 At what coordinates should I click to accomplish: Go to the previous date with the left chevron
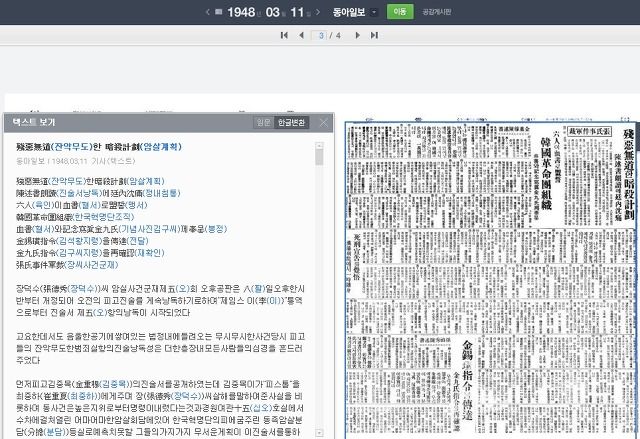click(x=207, y=12)
